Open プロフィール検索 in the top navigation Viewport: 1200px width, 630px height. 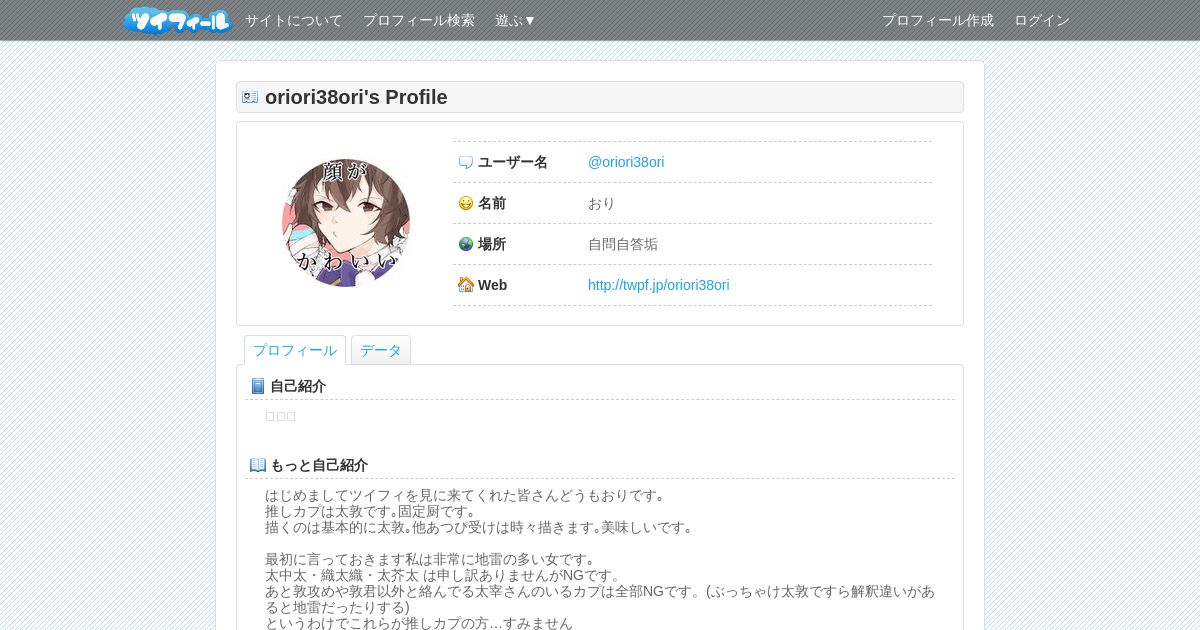click(419, 20)
